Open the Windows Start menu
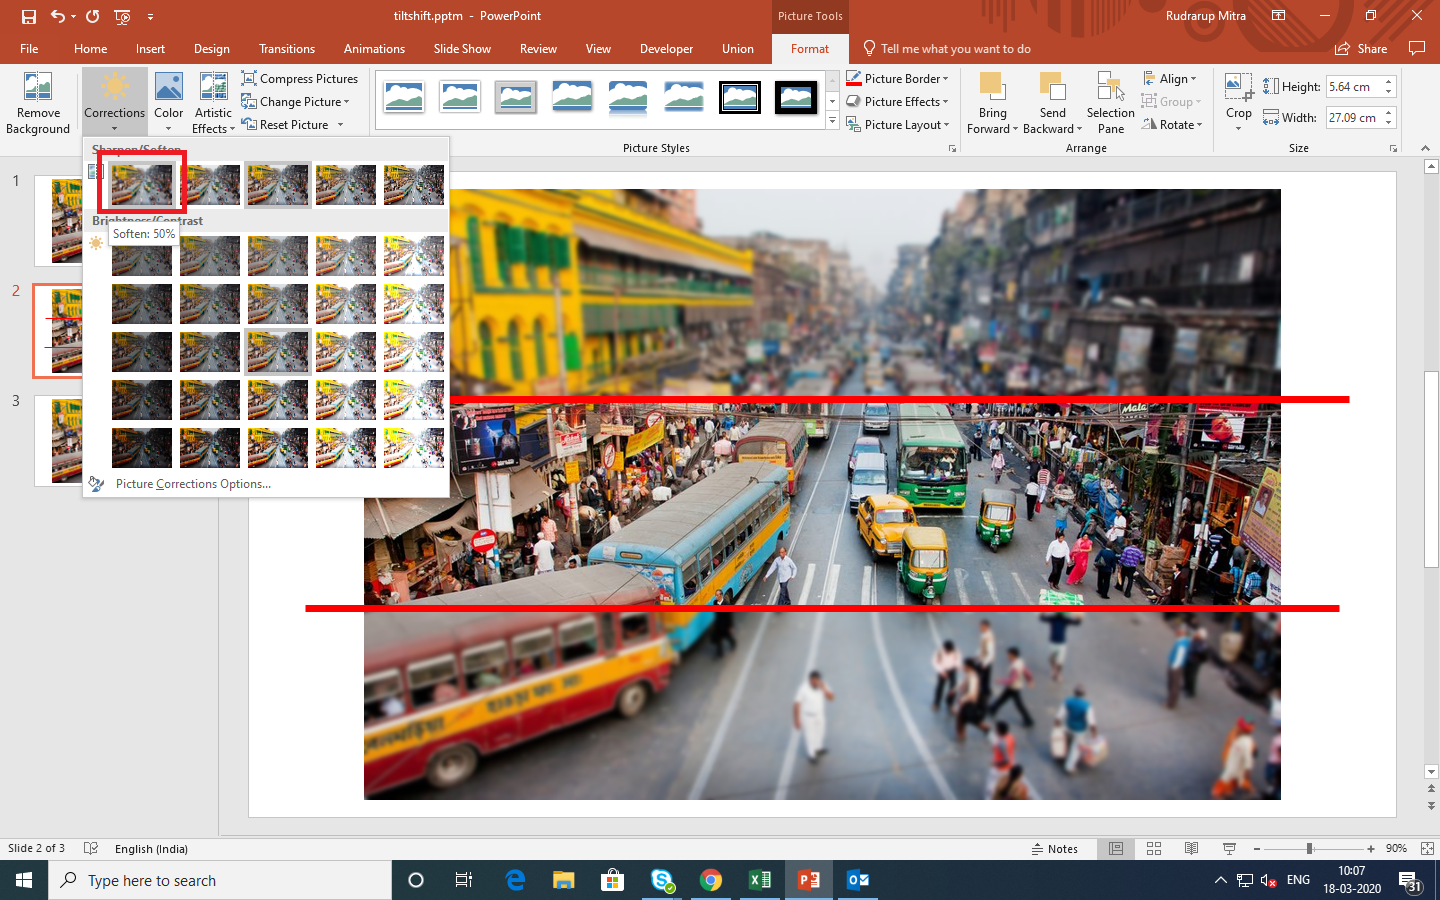 [24, 880]
